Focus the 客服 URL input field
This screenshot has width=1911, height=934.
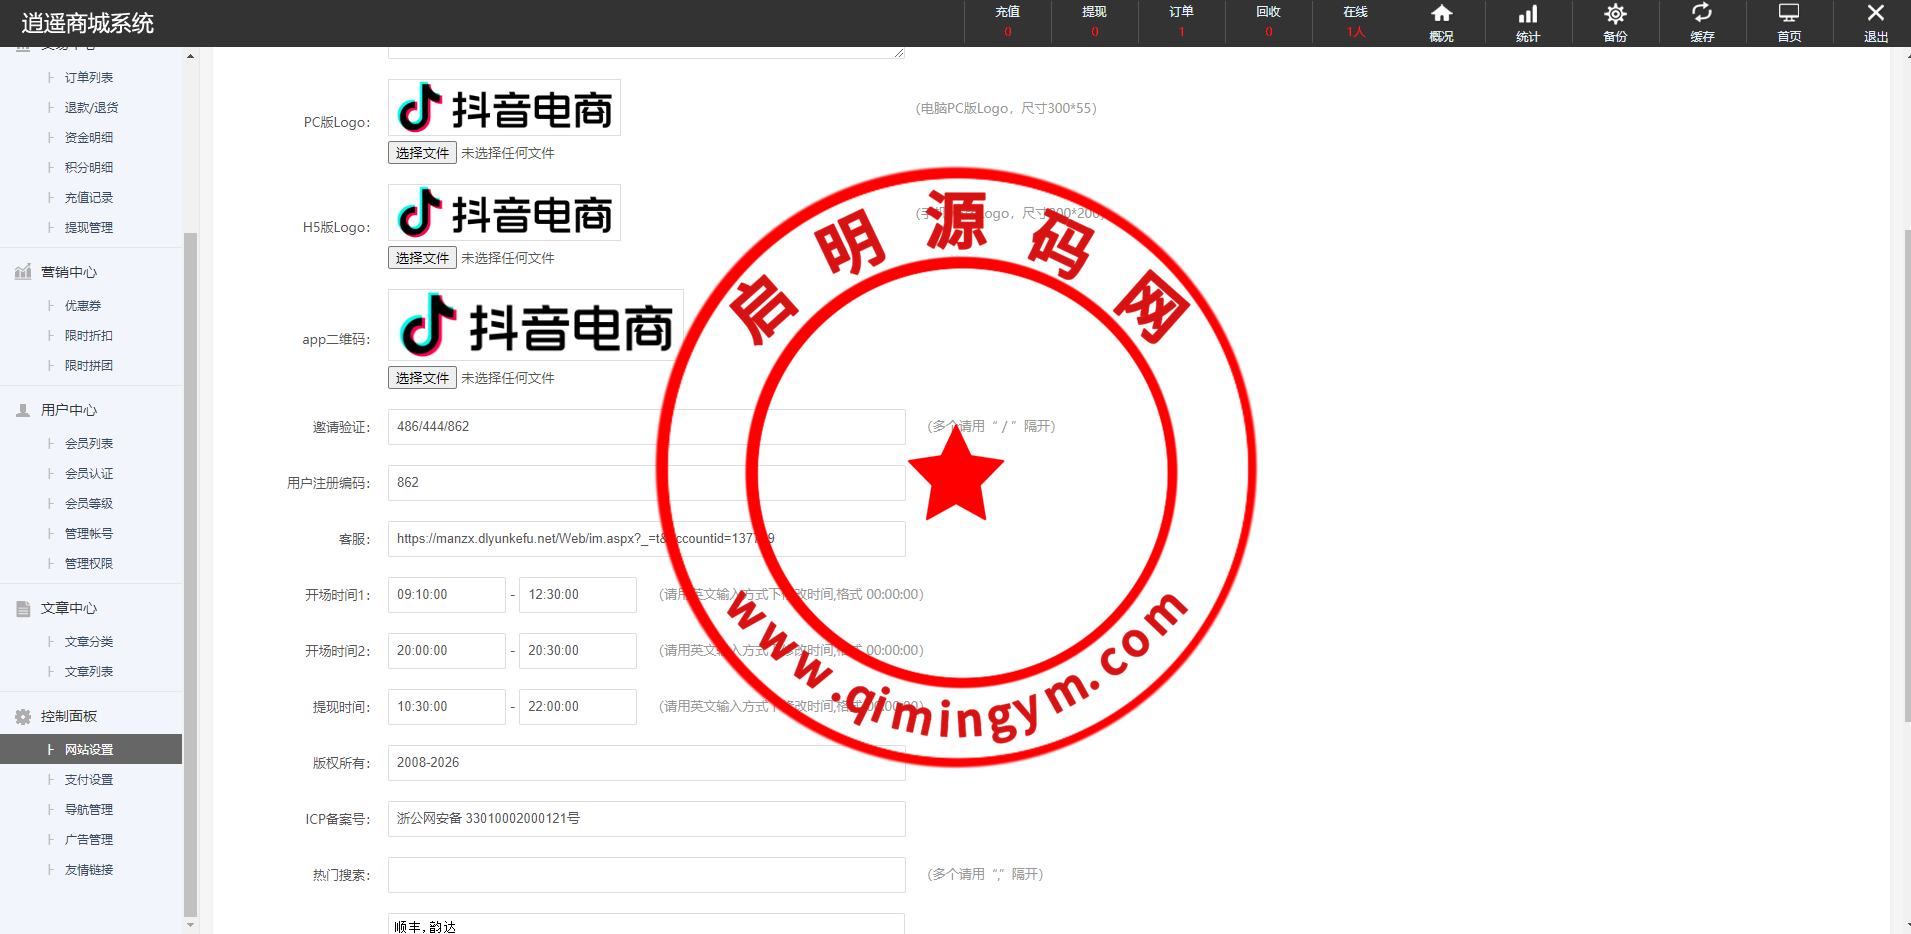click(x=646, y=539)
